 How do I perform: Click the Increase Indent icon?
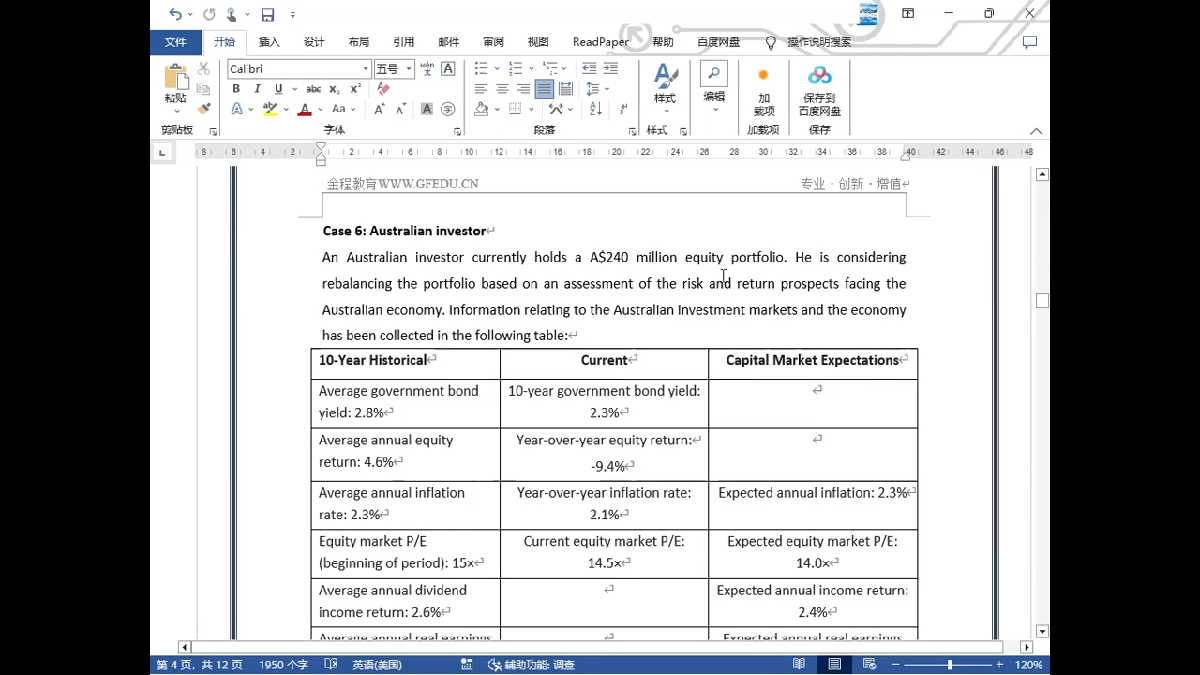(610, 68)
